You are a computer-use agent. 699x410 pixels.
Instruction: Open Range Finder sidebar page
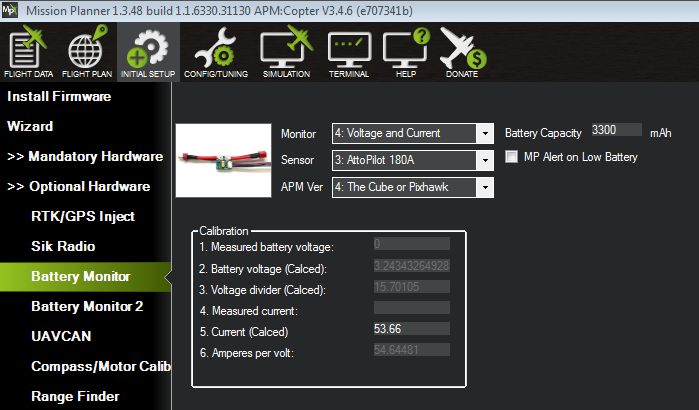pos(75,396)
